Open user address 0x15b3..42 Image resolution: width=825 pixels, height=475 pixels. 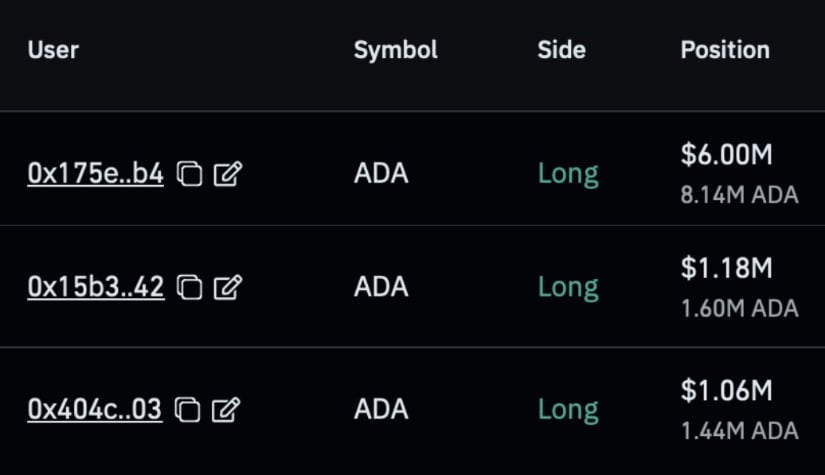(96, 287)
